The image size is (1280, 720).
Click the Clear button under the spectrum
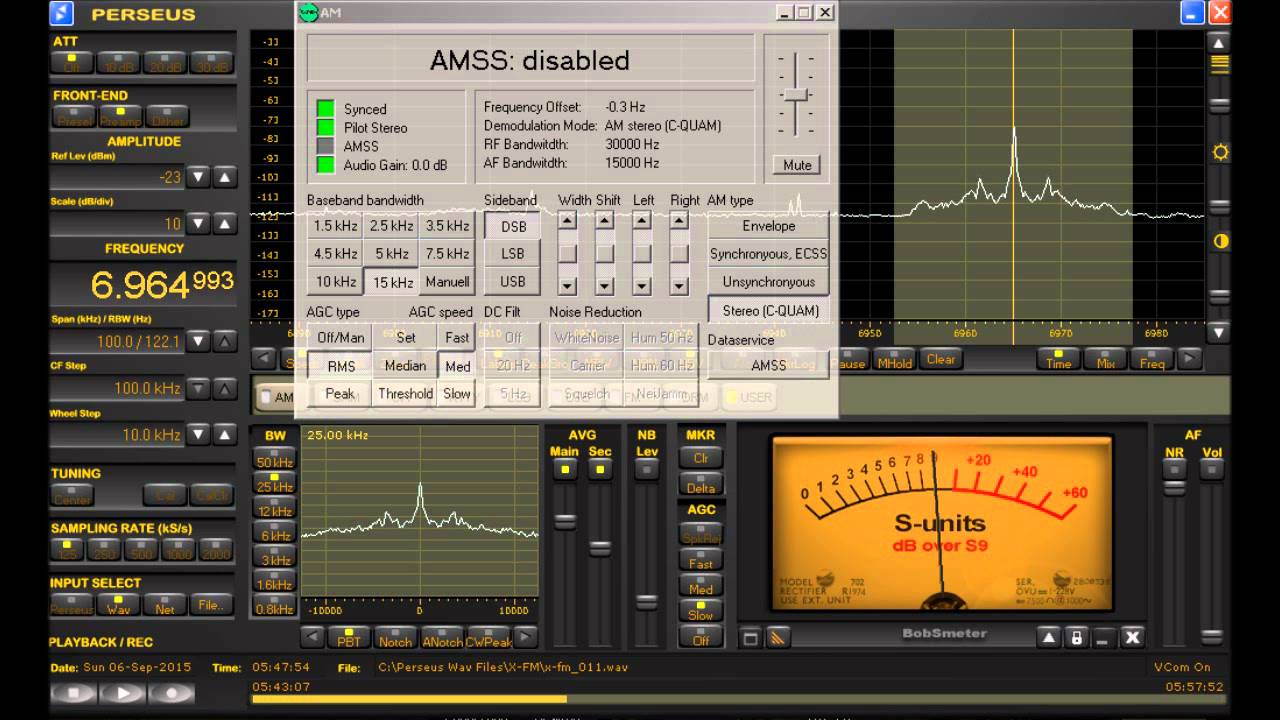[940, 359]
